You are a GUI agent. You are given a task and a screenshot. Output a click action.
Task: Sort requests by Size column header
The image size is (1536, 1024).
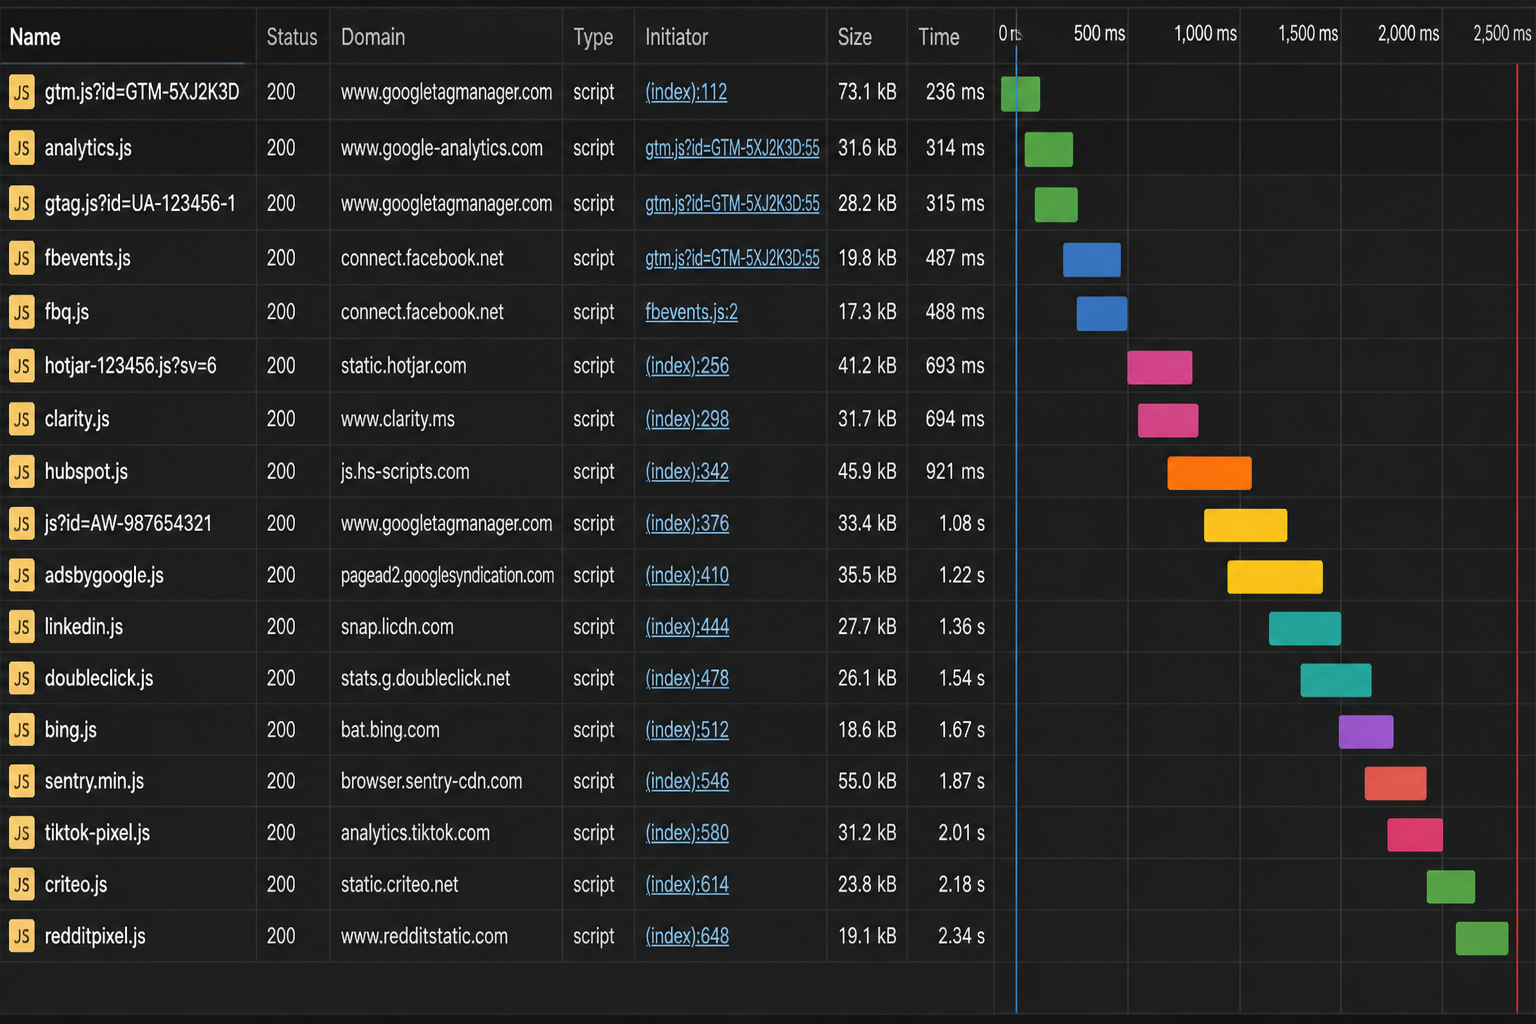(x=855, y=37)
